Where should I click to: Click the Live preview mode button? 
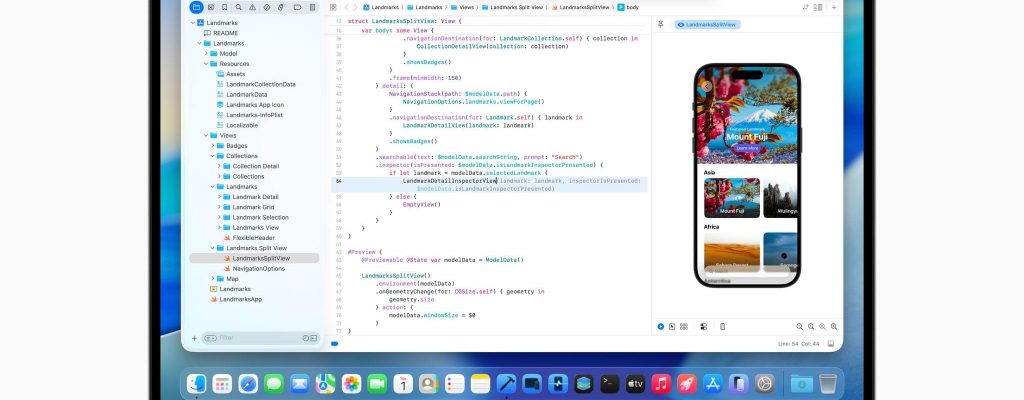tap(660, 326)
